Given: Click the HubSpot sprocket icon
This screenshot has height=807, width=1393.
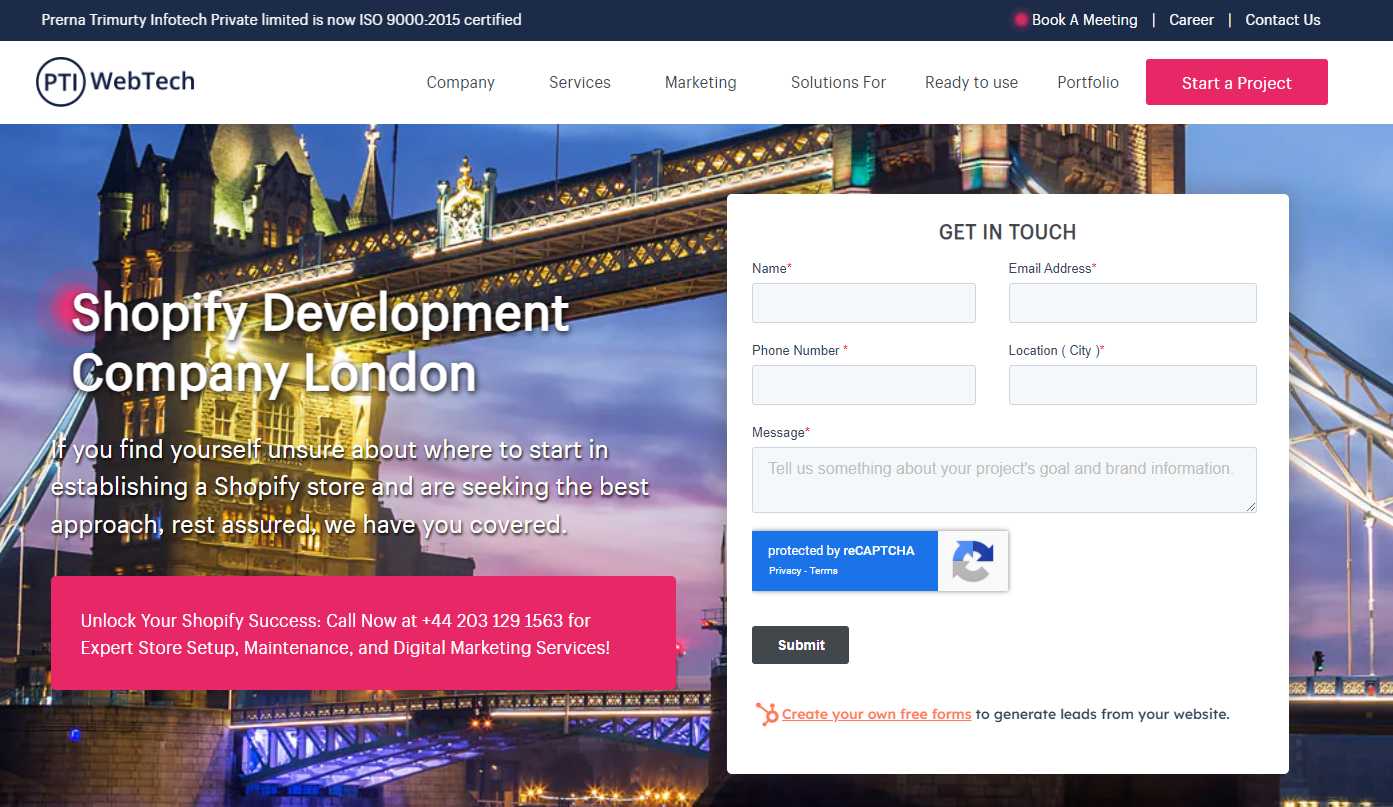Looking at the screenshot, I should pyautogui.click(x=767, y=714).
